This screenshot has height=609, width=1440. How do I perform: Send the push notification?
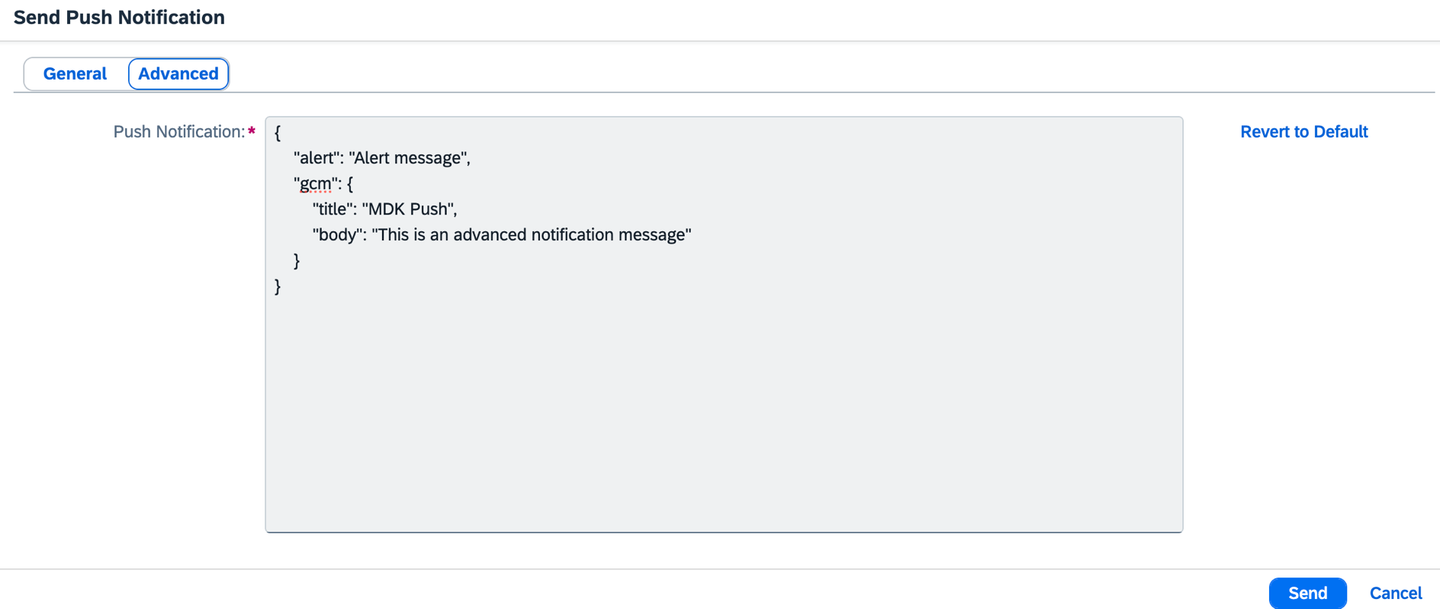point(1307,593)
